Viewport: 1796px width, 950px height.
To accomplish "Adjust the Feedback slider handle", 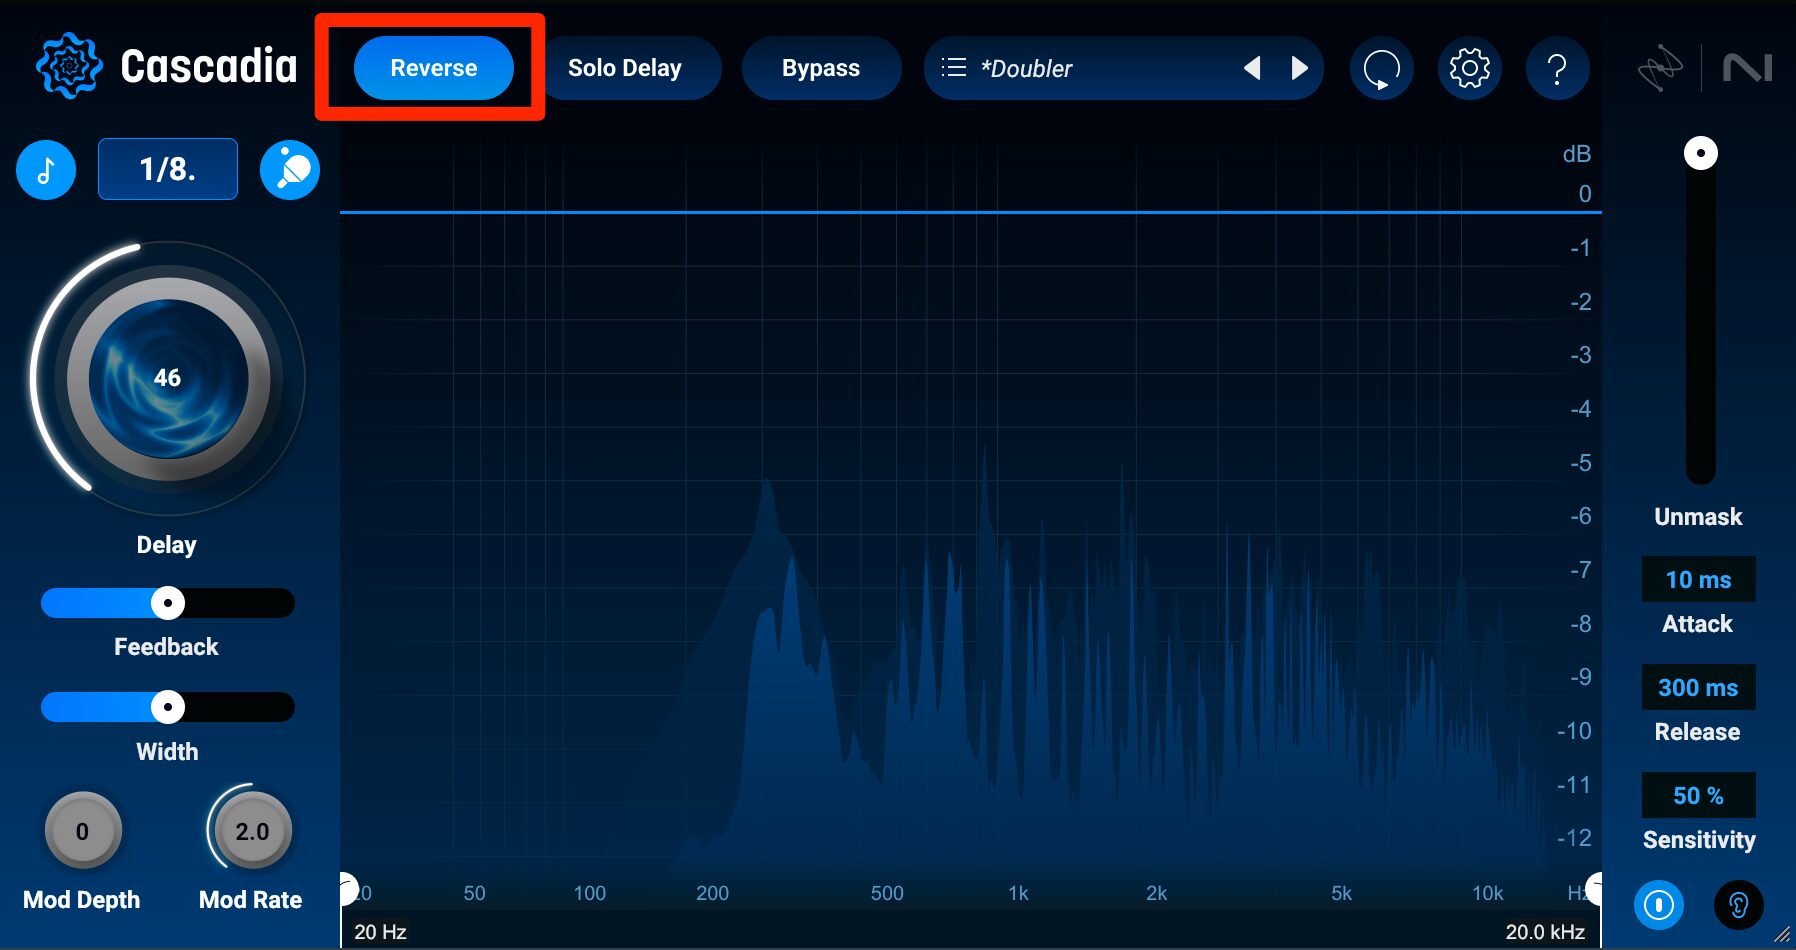I will pos(168,603).
